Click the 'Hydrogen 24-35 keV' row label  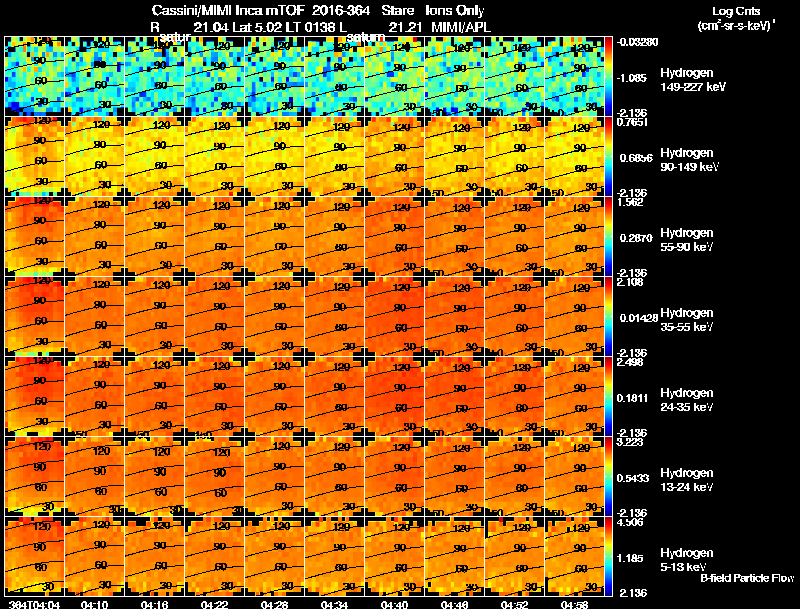point(687,400)
